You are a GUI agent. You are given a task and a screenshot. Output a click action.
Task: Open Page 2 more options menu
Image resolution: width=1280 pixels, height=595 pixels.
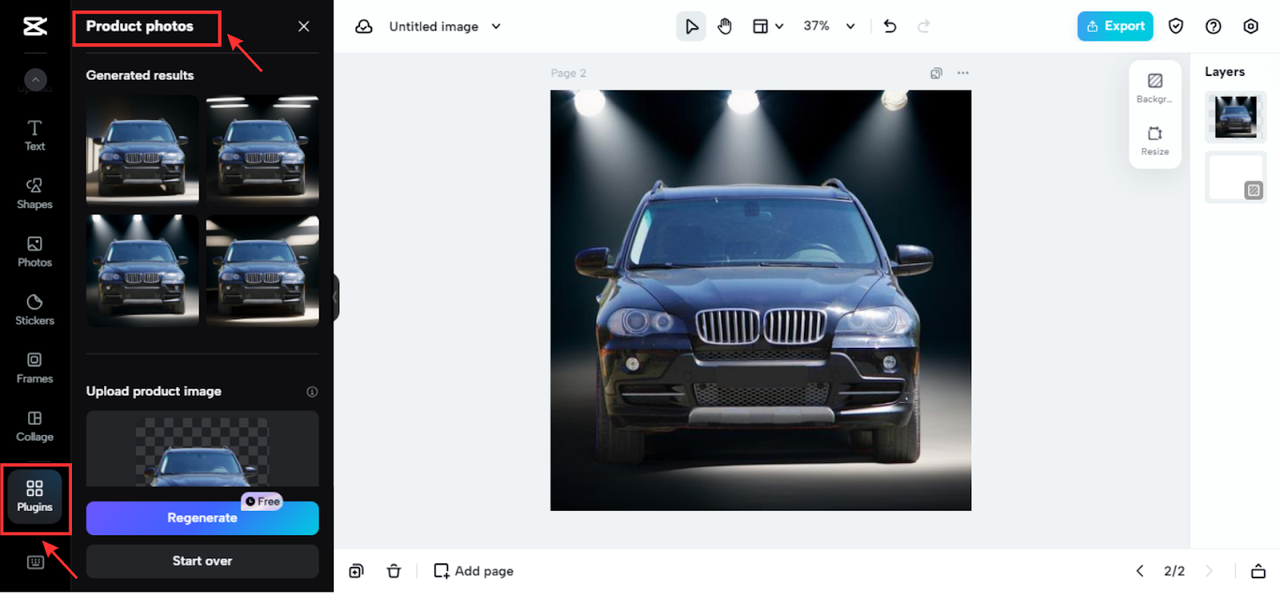(x=963, y=73)
